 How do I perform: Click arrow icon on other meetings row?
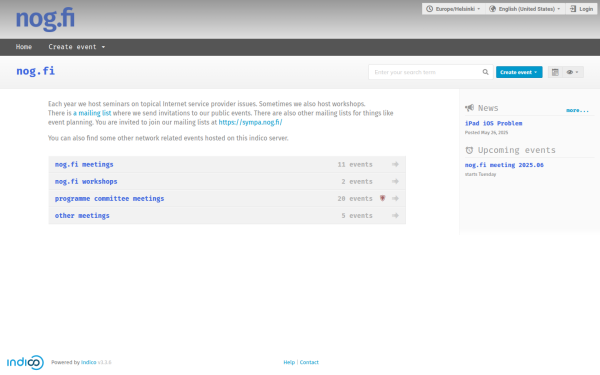395,215
